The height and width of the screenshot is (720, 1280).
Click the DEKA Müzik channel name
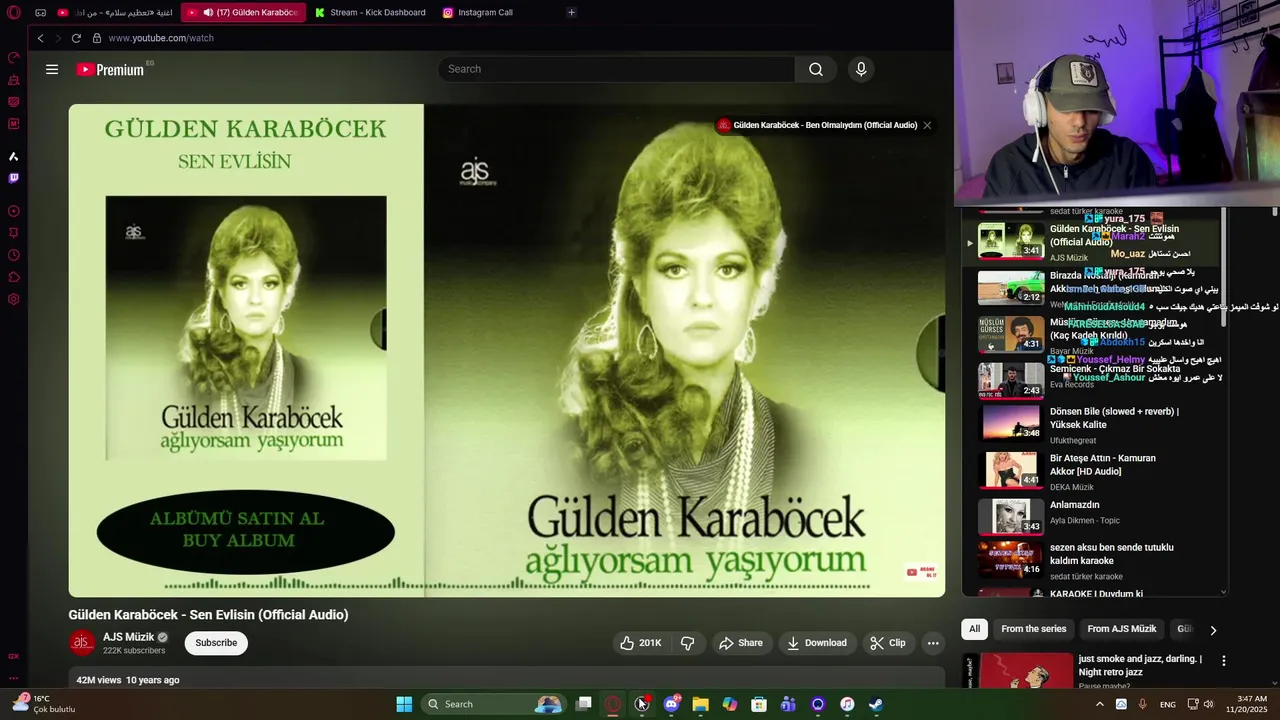tap(1072, 487)
